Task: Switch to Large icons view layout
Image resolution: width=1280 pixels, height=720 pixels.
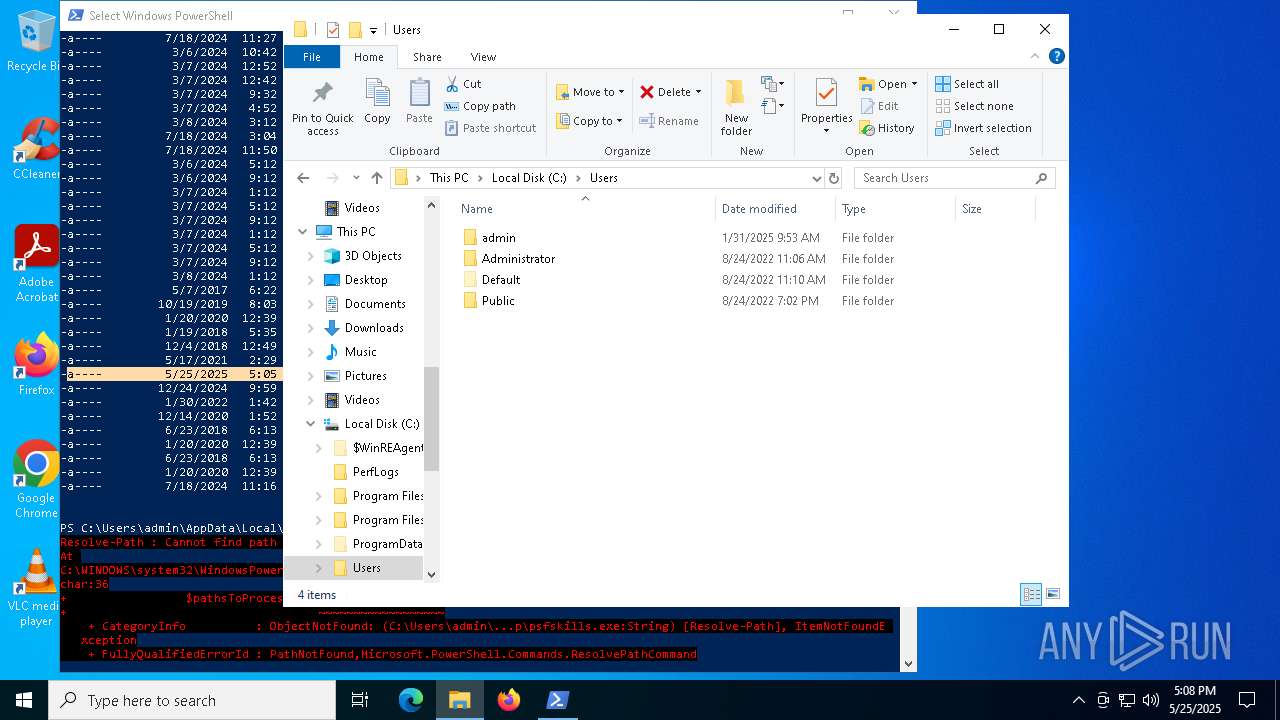Action: tap(1052, 594)
